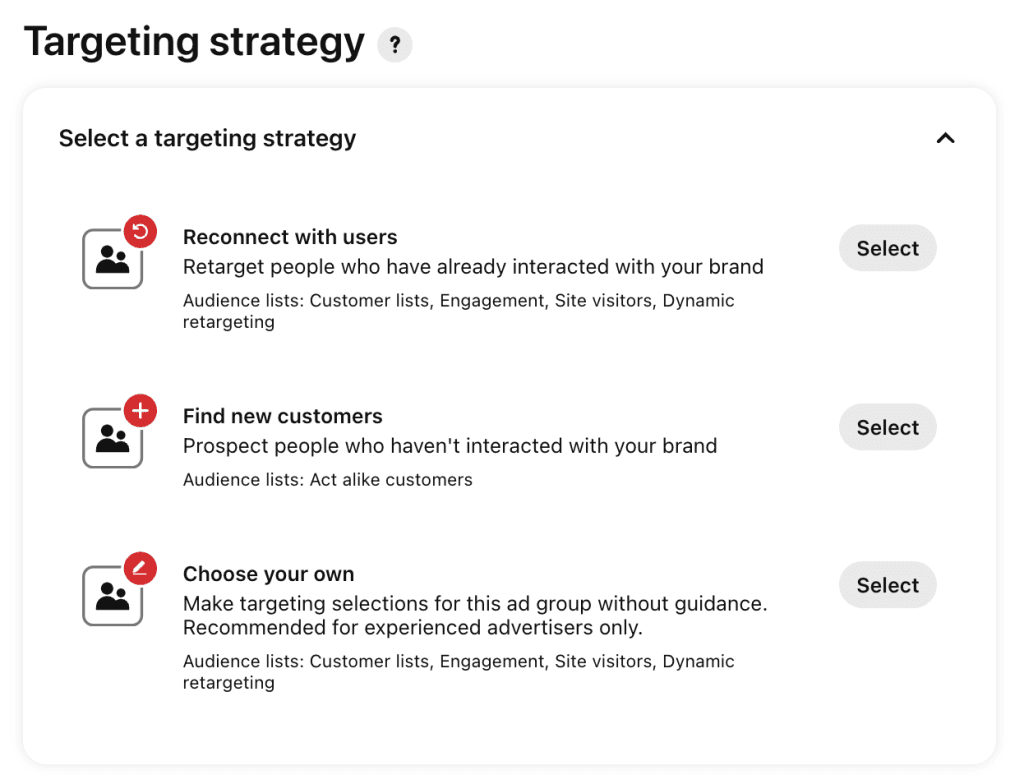Collapse the targeting strategy section chevron
The width and height of the screenshot is (1024, 784).
[x=945, y=138]
